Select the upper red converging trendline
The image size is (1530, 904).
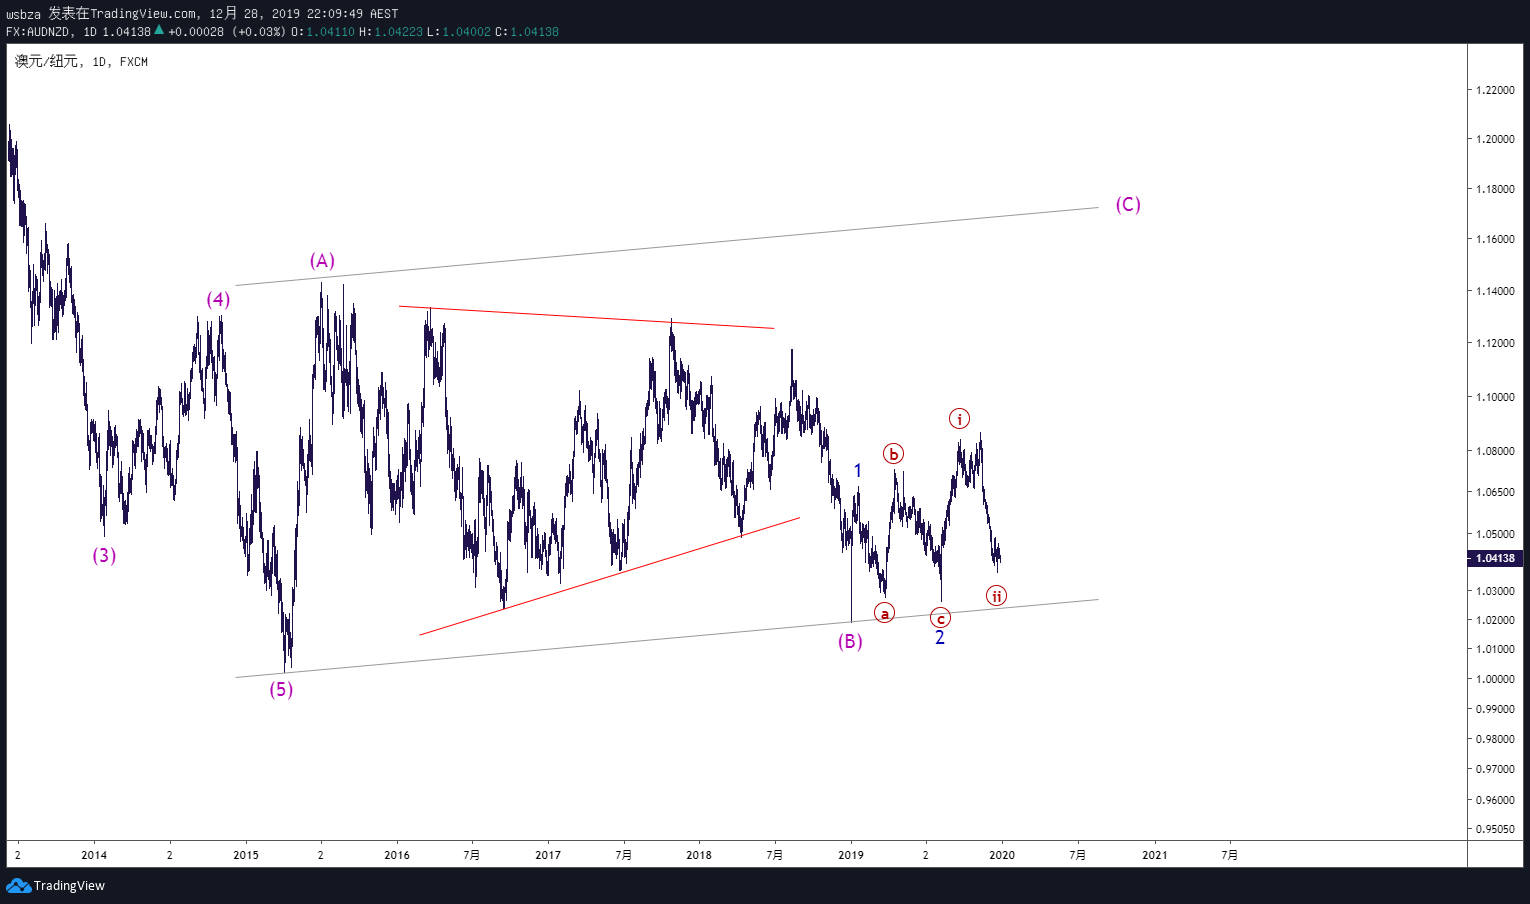586,317
